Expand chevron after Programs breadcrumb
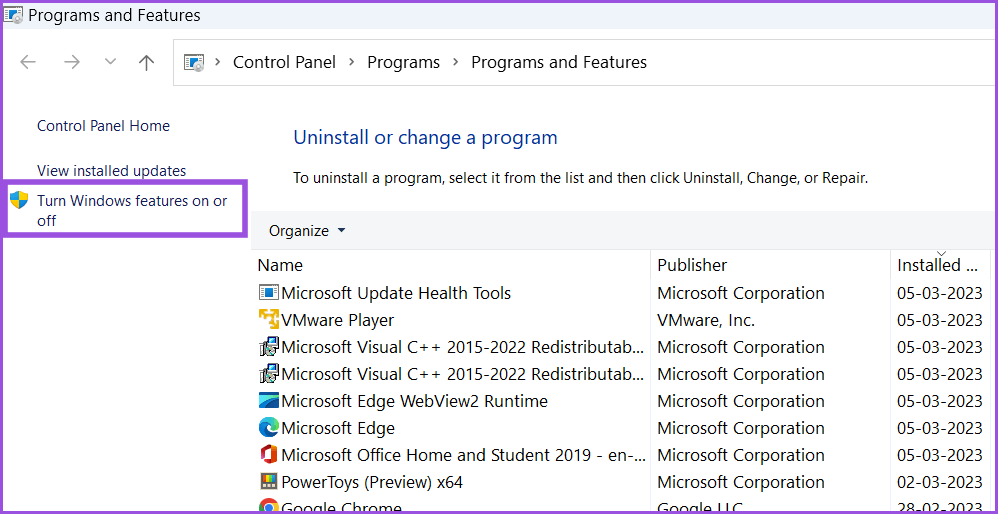998x514 pixels. point(455,62)
